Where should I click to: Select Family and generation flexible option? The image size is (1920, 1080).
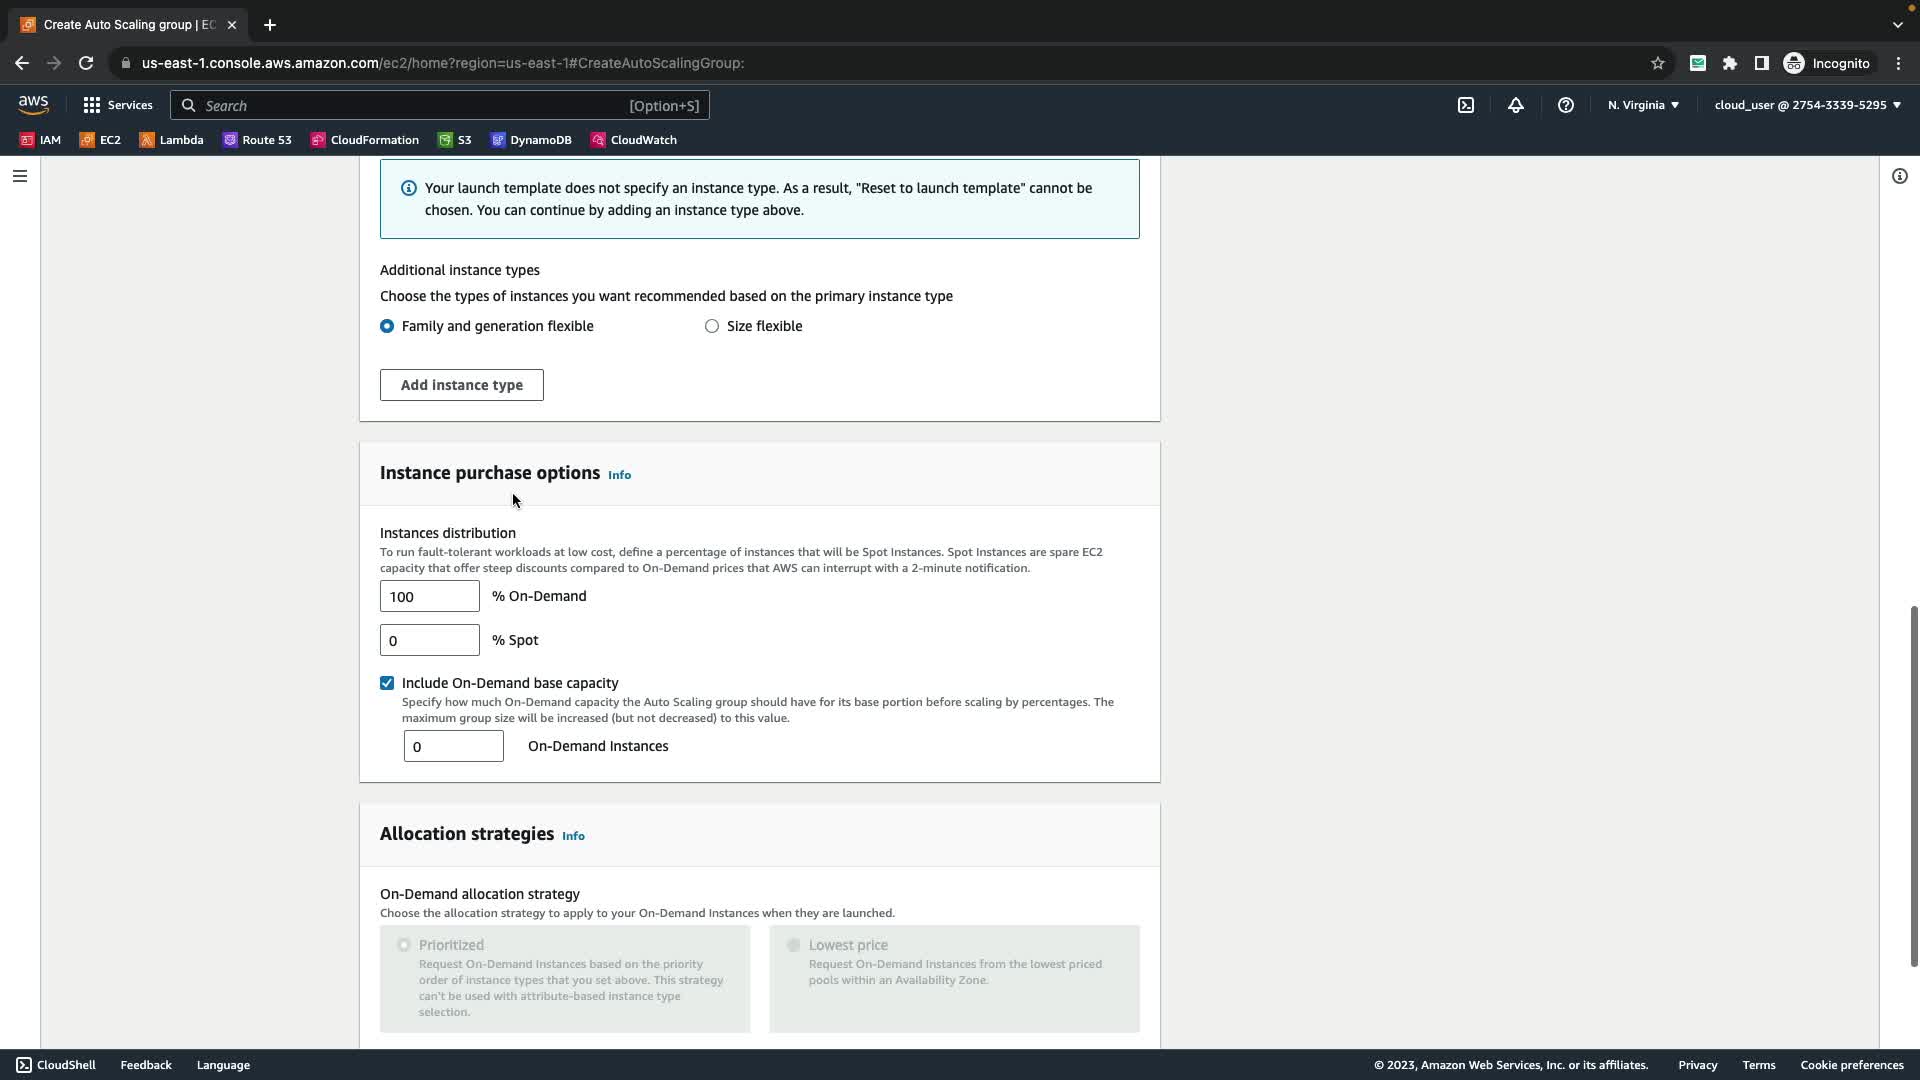[x=387, y=326]
